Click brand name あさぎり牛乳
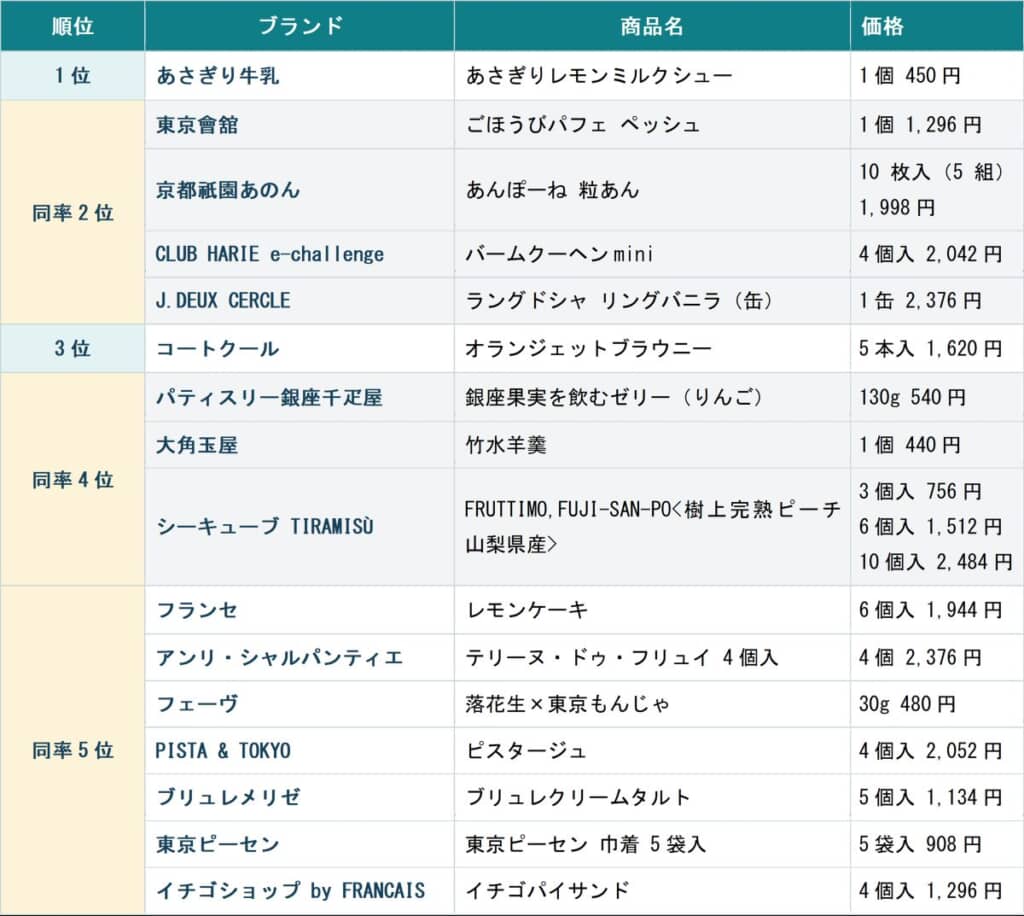The height and width of the screenshot is (916, 1024). [217, 76]
